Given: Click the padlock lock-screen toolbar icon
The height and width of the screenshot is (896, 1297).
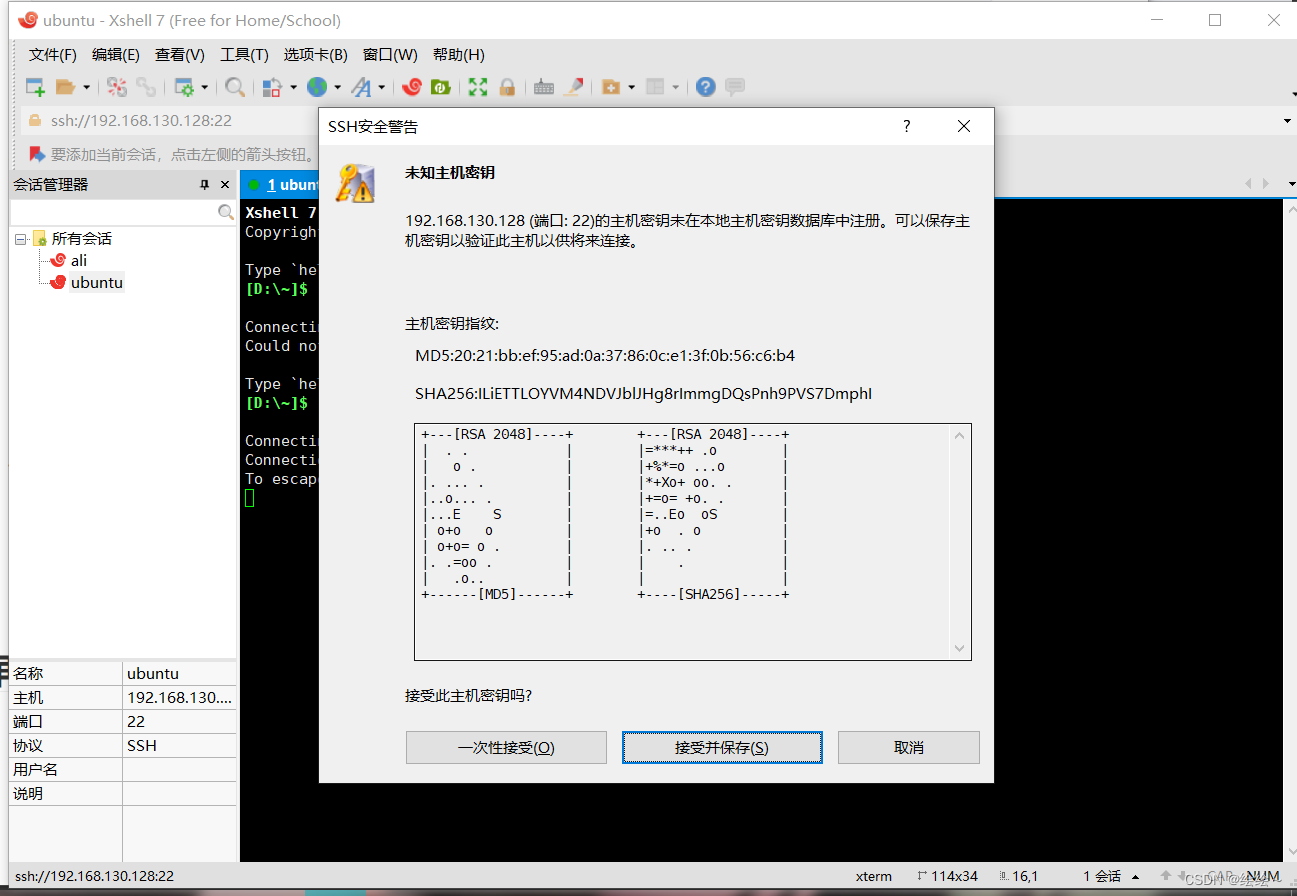Looking at the screenshot, I should coord(507,87).
